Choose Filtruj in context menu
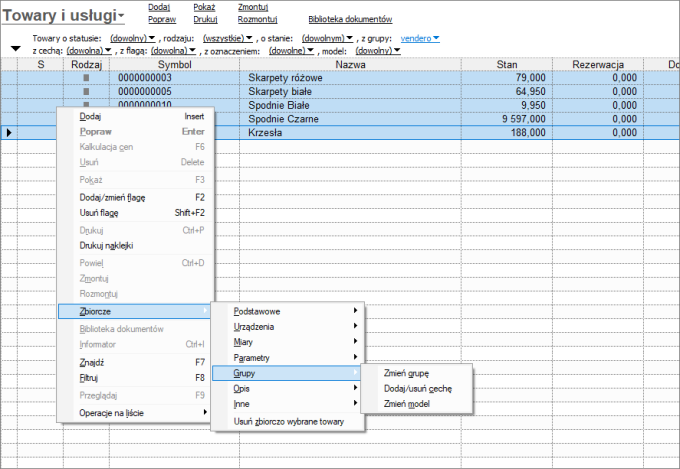The image size is (680, 469). pyautogui.click(x=135, y=378)
